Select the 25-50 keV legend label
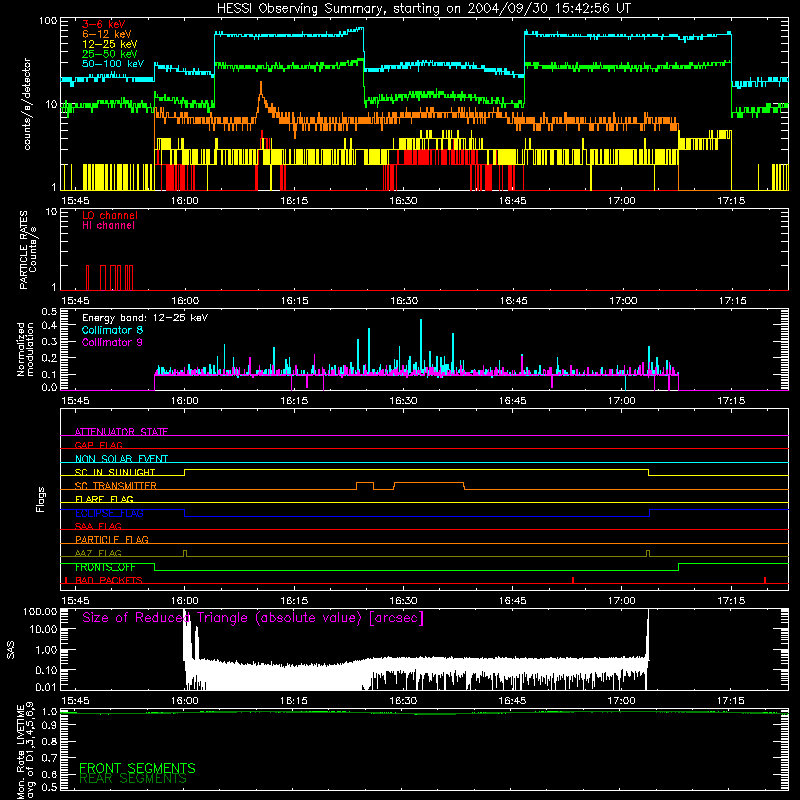The height and width of the screenshot is (800, 800). pos(110,54)
